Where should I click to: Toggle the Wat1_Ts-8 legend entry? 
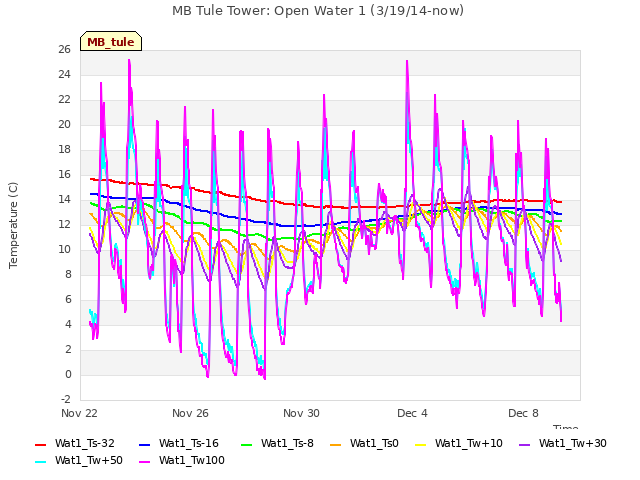pos(278,444)
